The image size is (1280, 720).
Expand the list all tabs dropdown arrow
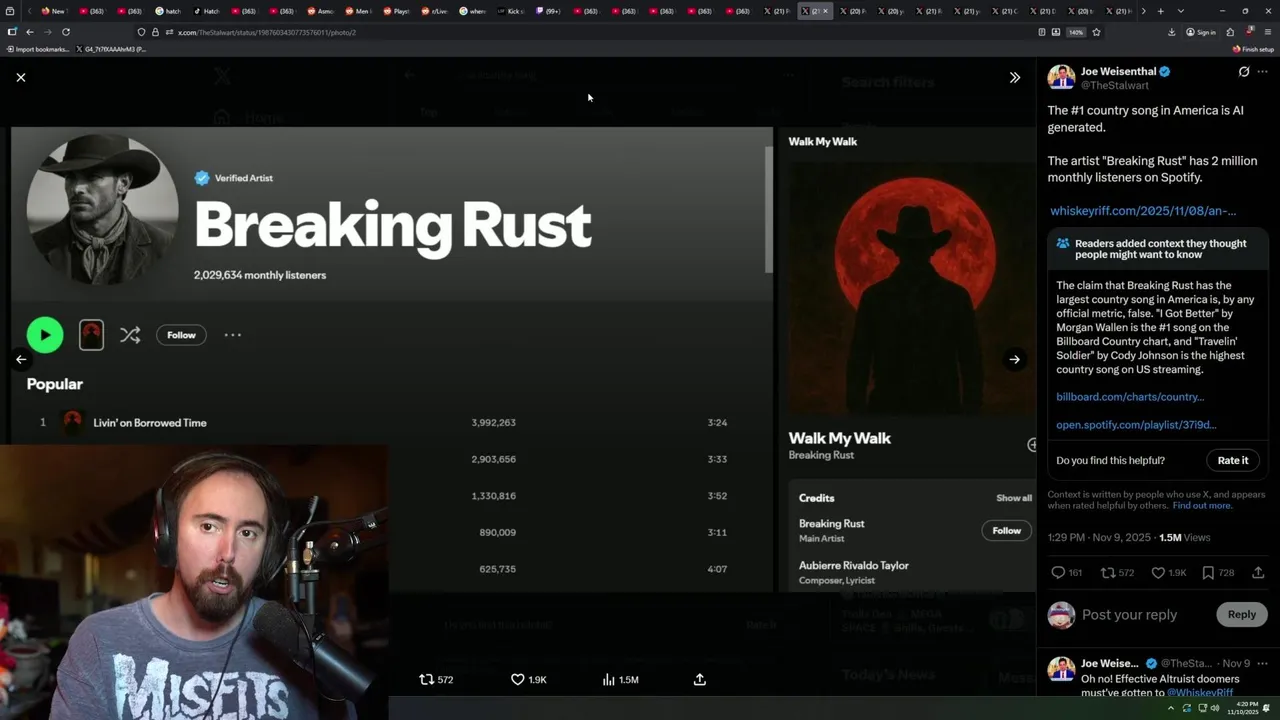tap(1181, 11)
